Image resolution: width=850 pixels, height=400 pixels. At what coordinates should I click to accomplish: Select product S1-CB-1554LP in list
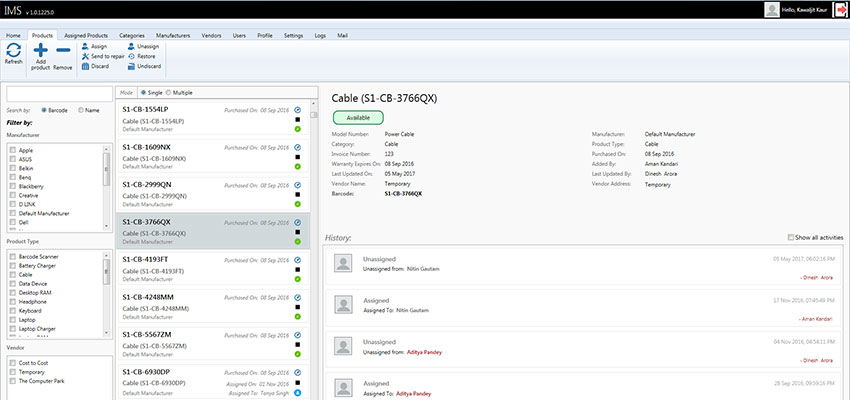pos(213,119)
